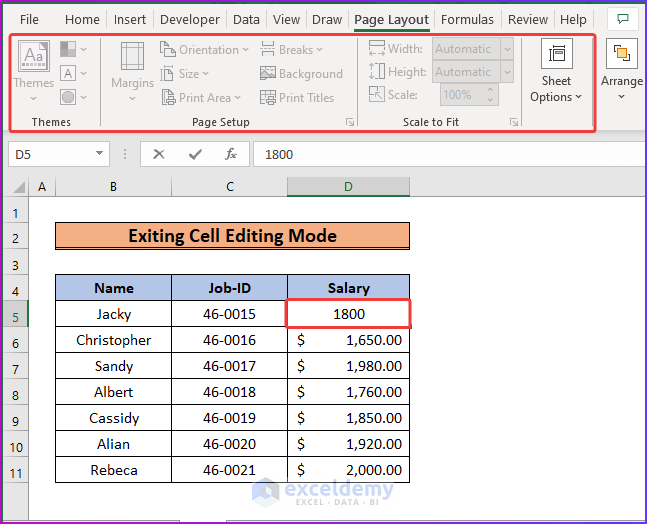Open the Comments speech bubble icon
The image size is (647, 524).
click(x=623, y=19)
